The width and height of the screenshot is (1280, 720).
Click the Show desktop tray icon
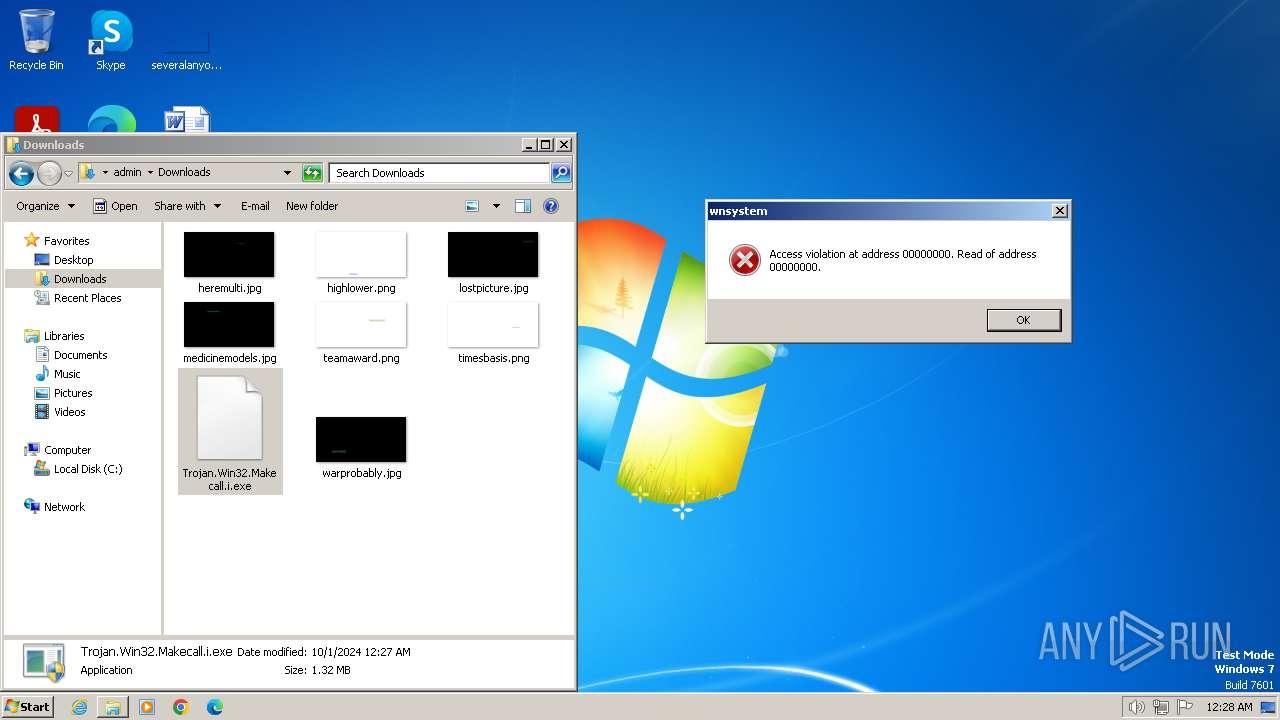tap(1268, 707)
